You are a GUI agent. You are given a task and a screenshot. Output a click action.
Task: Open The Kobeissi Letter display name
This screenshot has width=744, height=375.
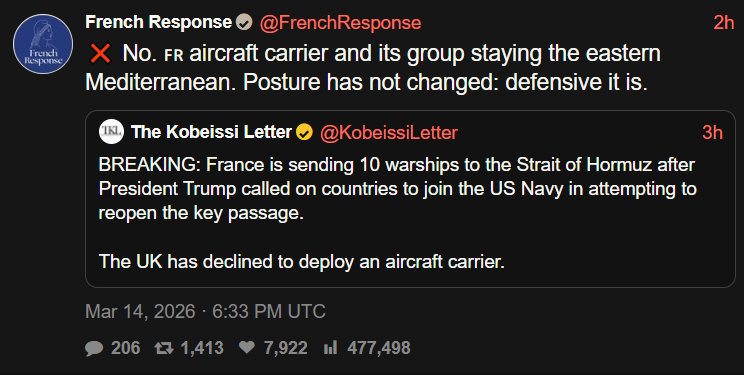(x=211, y=132)
